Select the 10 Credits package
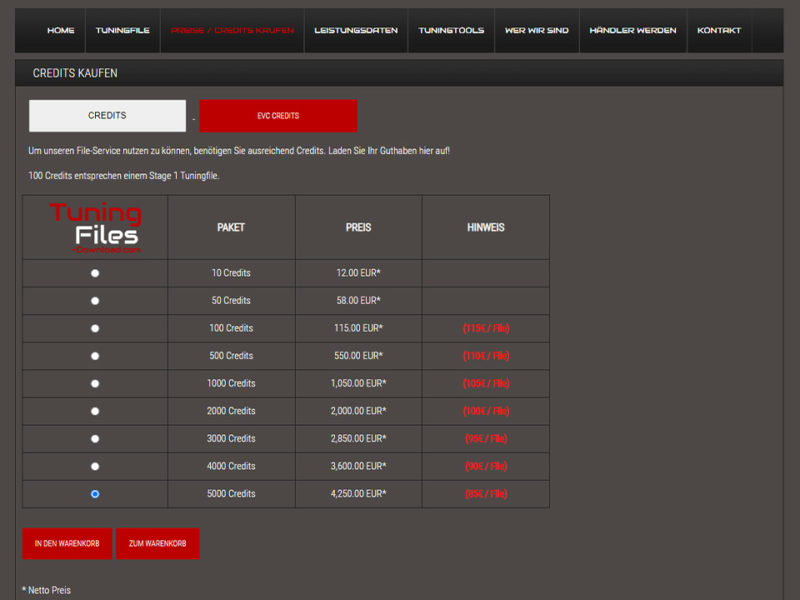The image size is (800, 600). (x=95, y=273)
